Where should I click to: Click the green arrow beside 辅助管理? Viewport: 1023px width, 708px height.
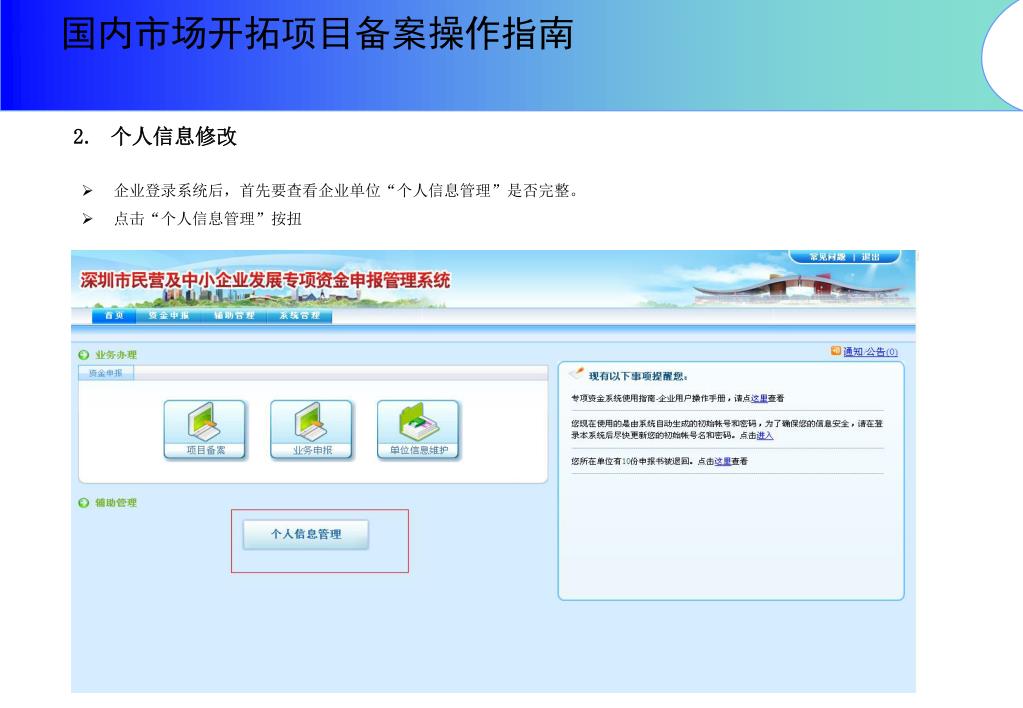coord(84,503)
